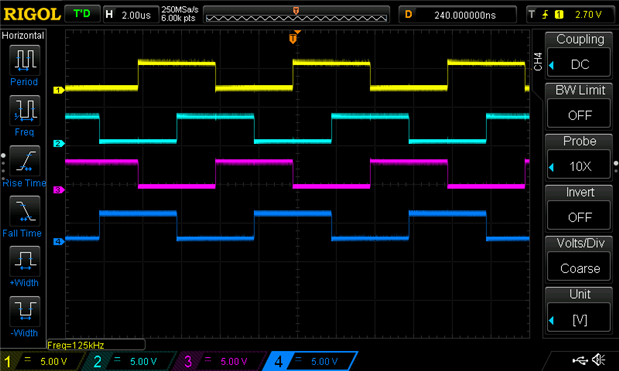Click the delay value 240.000000ns field
The image size is (619, 371).
(458, 15)
